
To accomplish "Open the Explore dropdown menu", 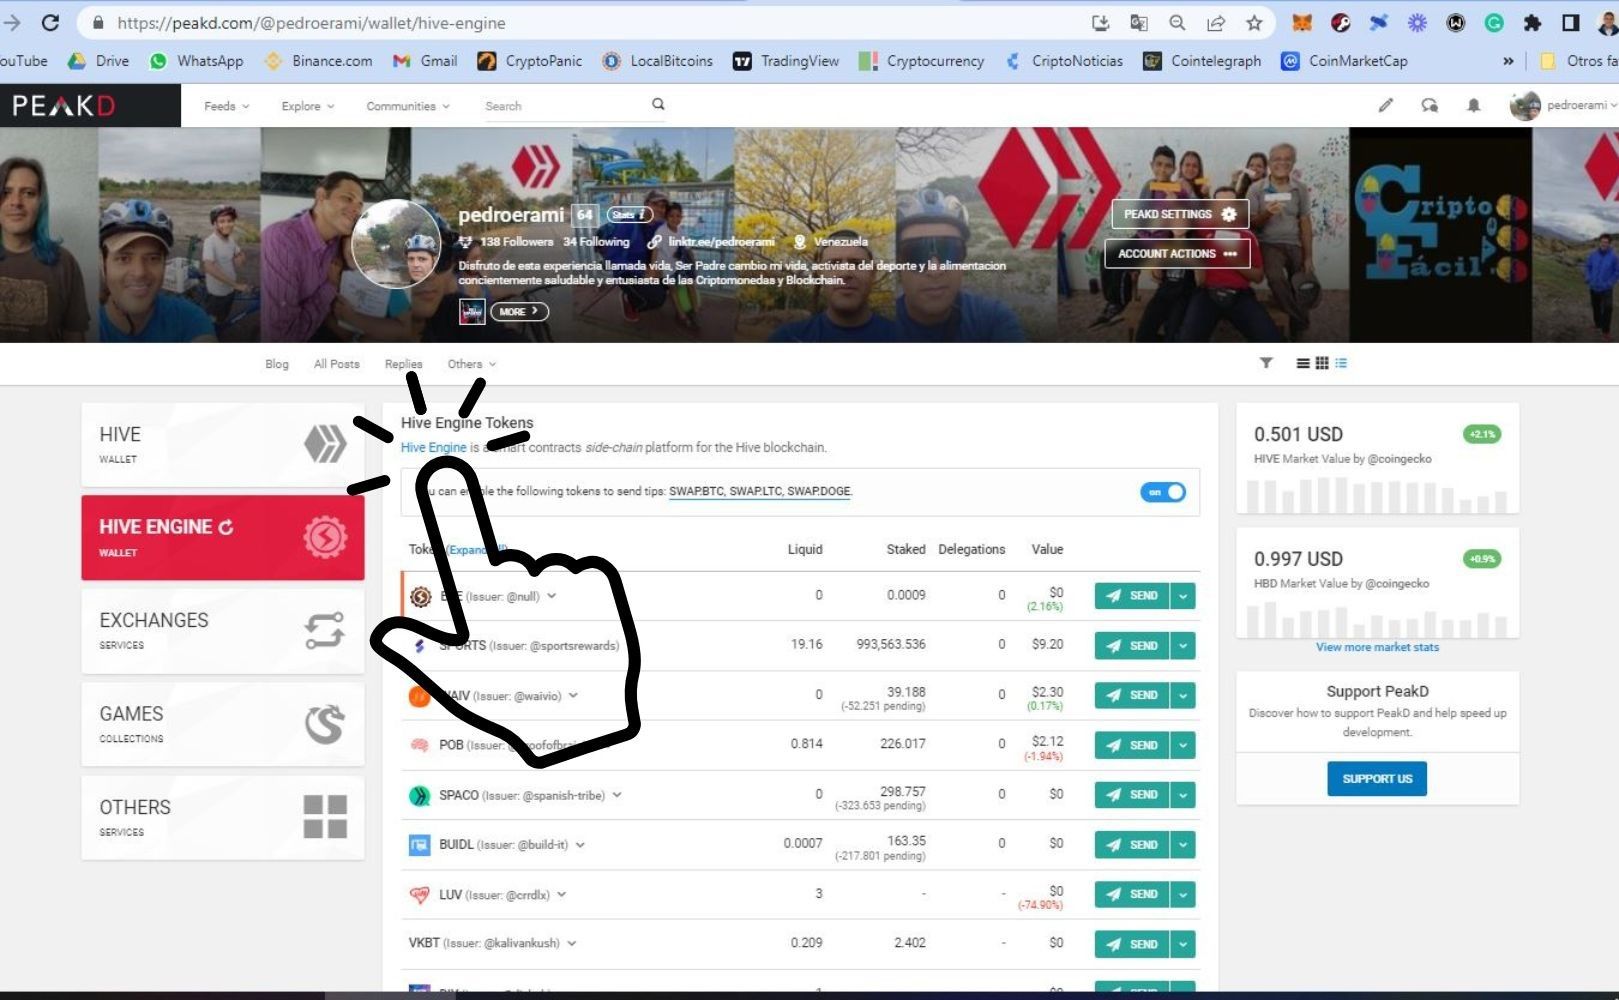I will tap(307, 106).
